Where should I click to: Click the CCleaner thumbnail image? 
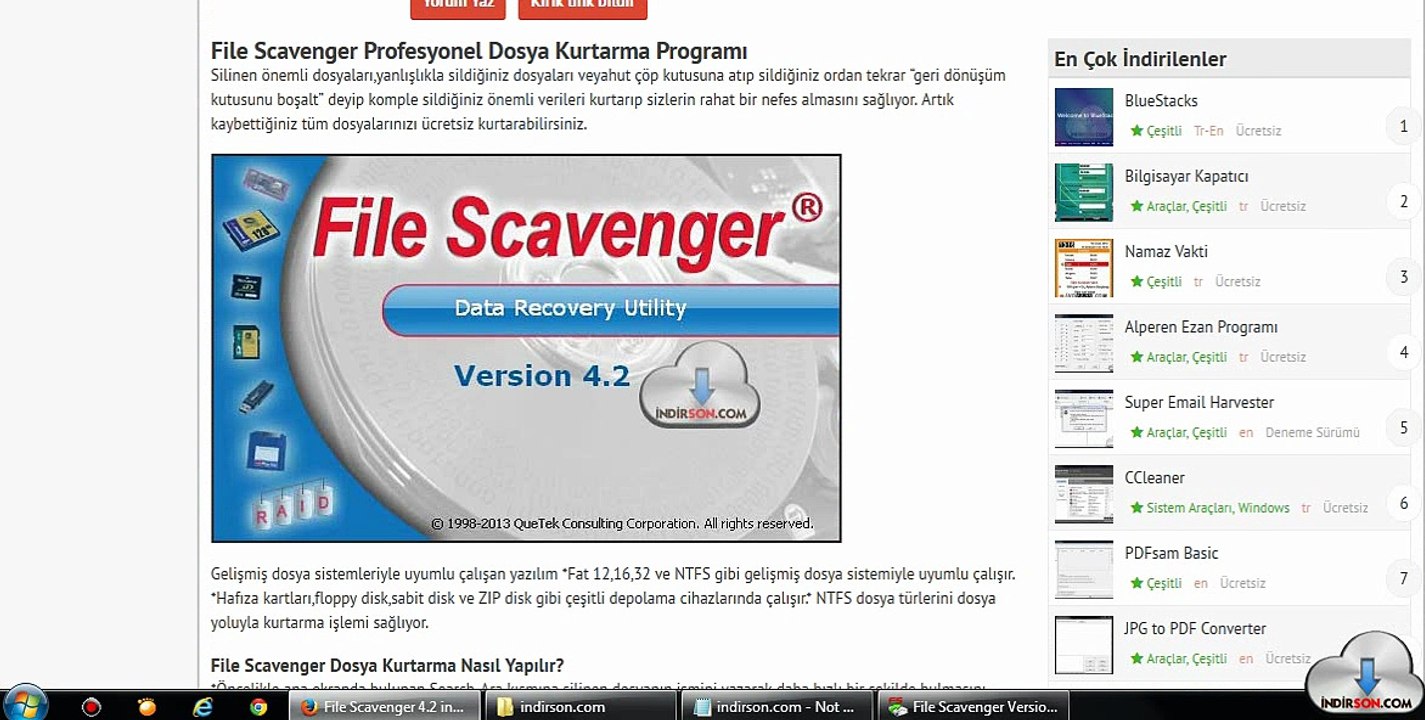1084,494
